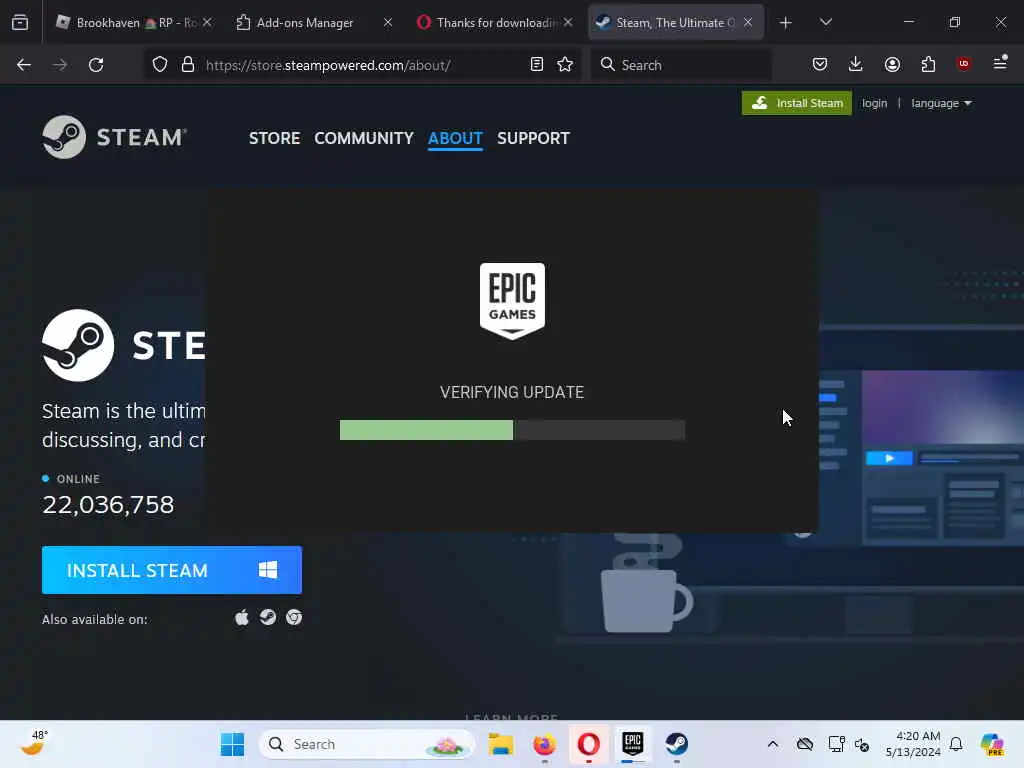This screenshot has height=768, width=1024.
Task: Open the COMMUNITY menu on Steam
Action: point(364,138)
